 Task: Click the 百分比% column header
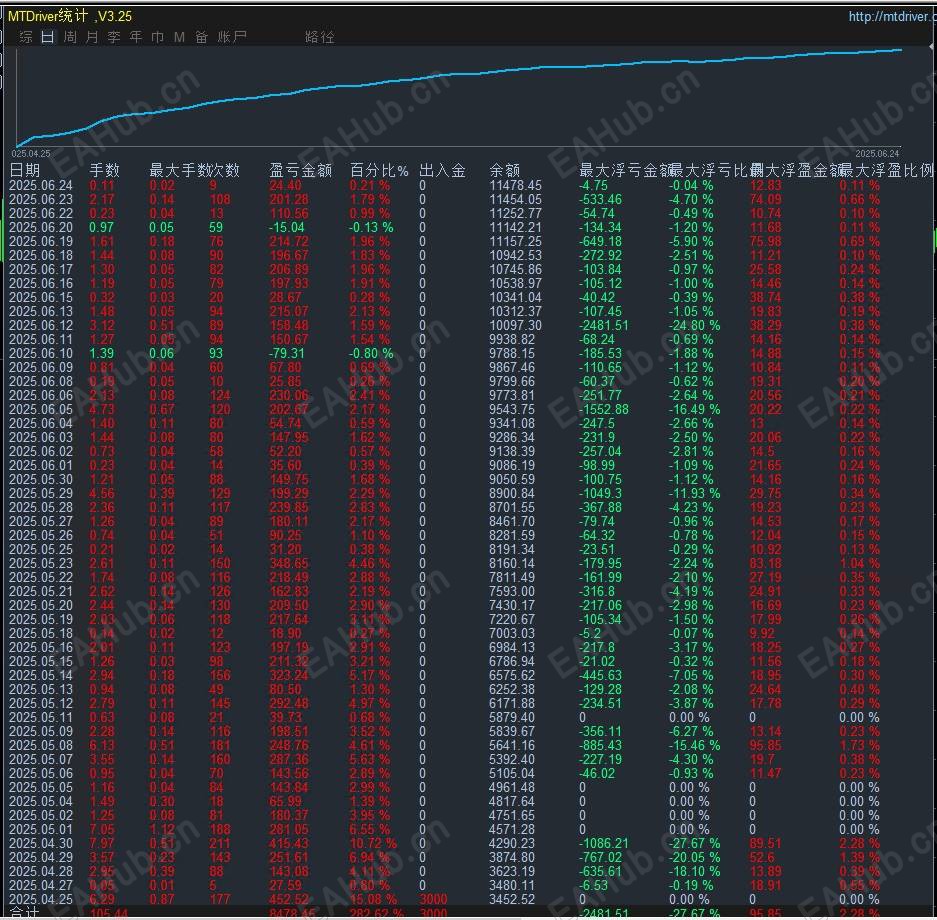(379, 170)
